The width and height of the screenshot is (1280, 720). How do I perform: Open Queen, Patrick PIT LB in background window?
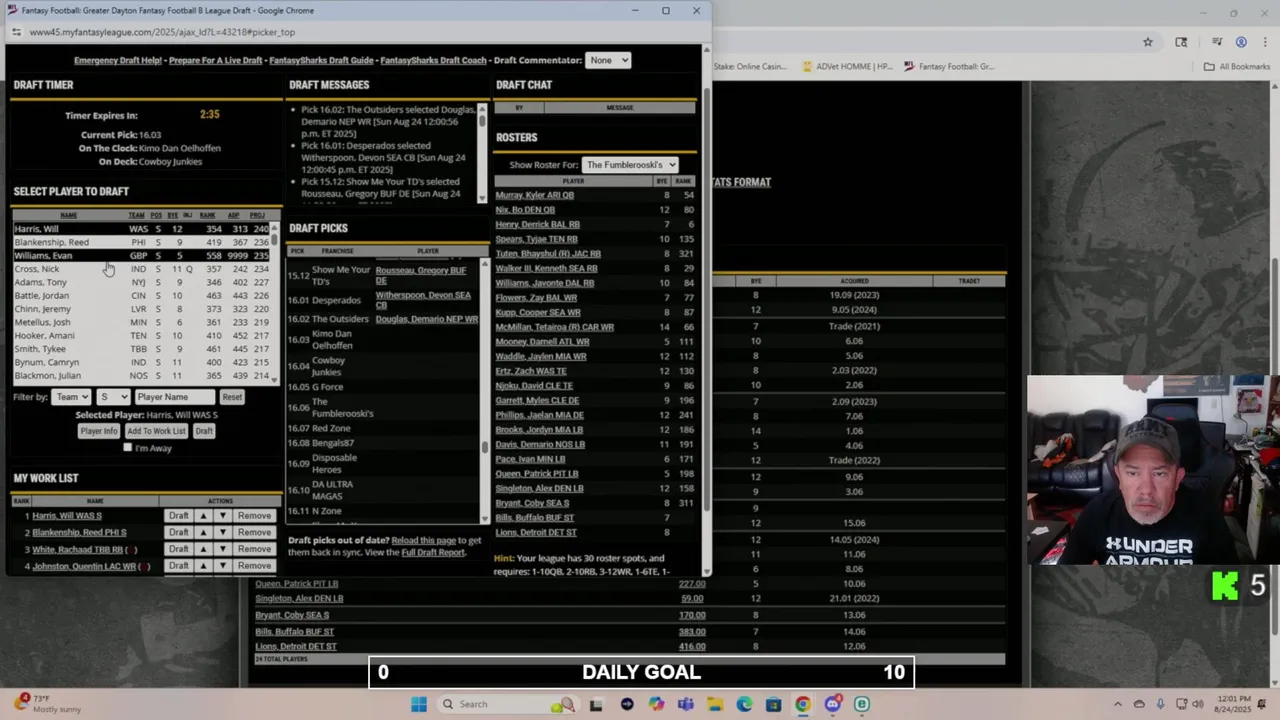point(297,584)
